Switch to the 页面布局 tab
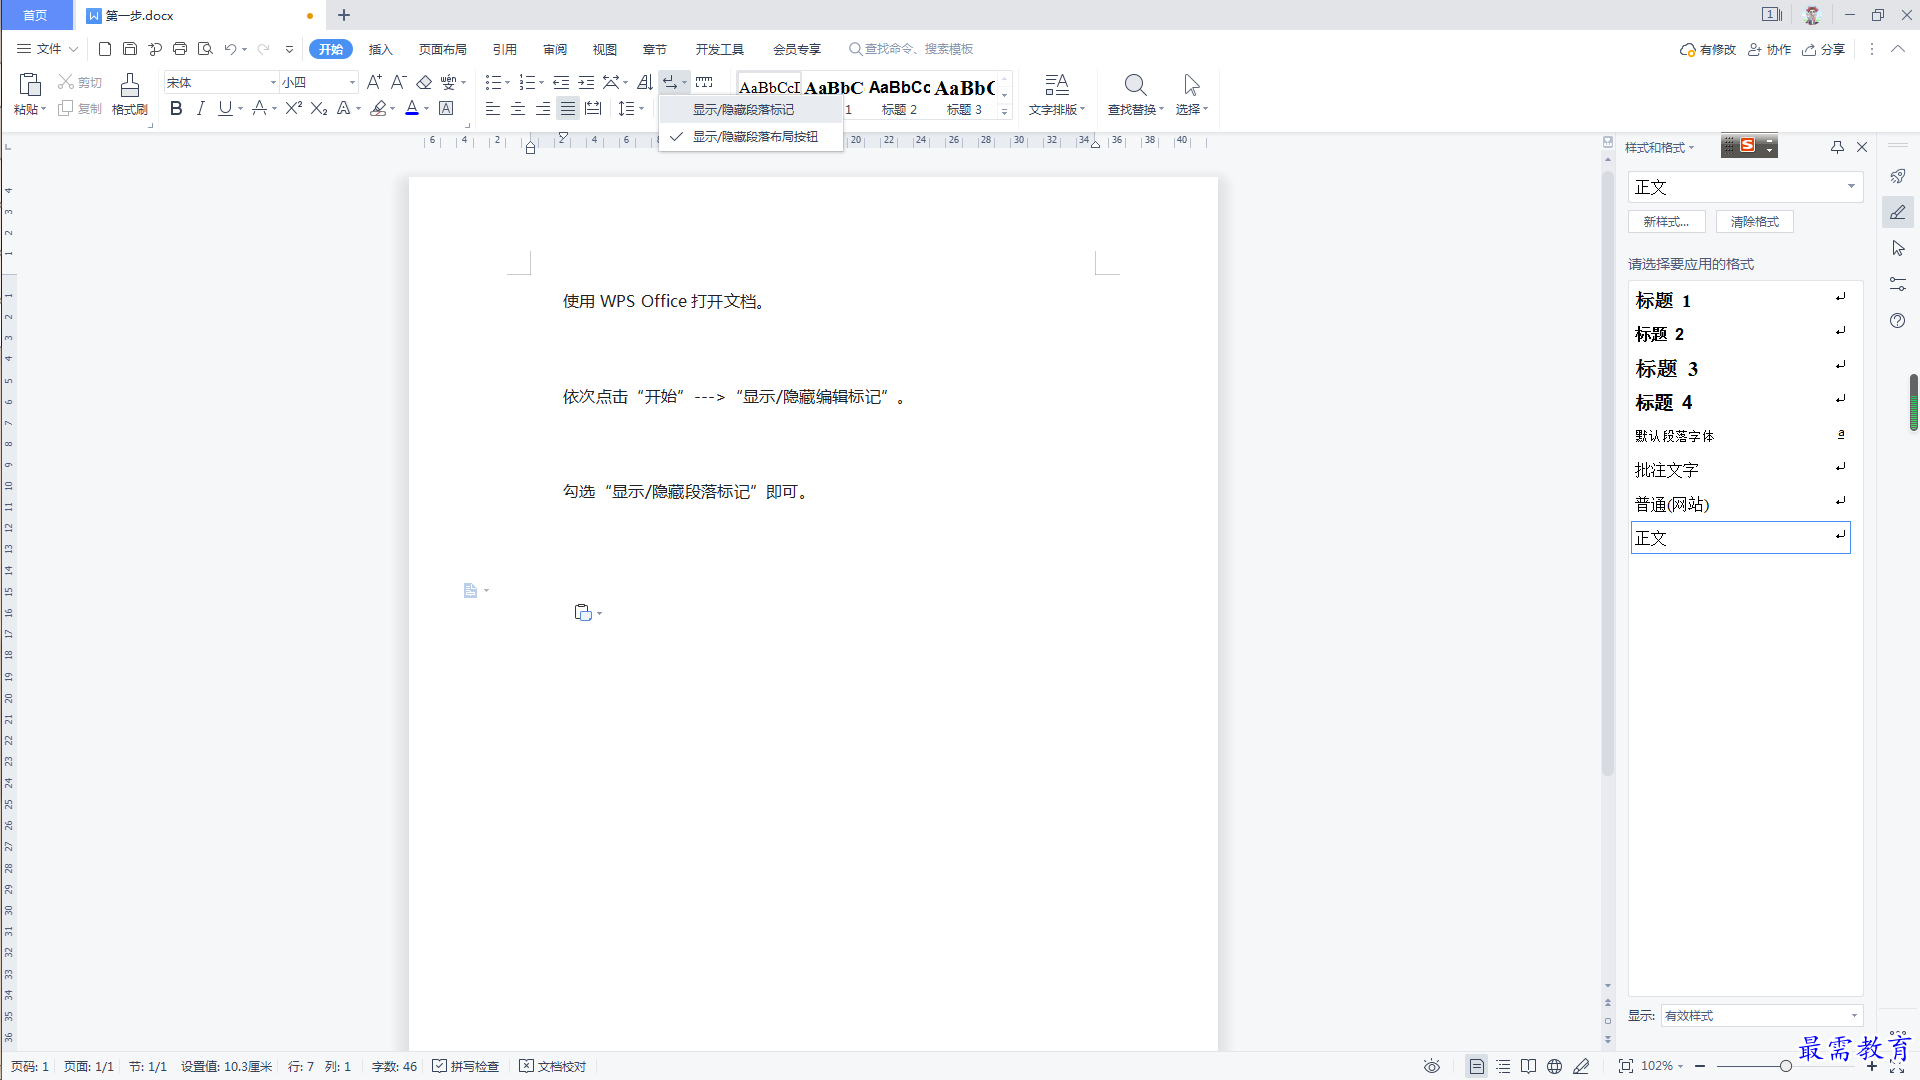Viewport: 1920px width, 1080px height. coord(442,49)
